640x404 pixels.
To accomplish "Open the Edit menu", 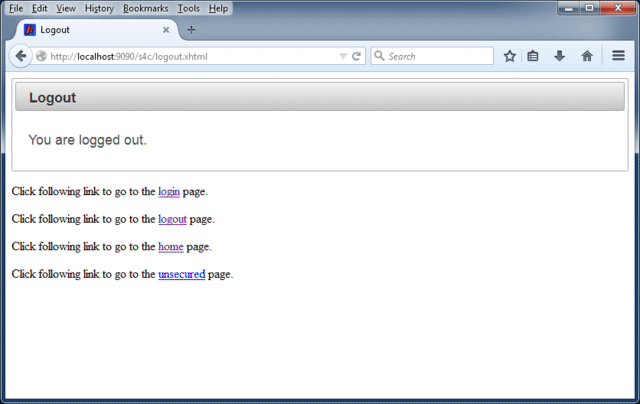I will tap(40, 8).
